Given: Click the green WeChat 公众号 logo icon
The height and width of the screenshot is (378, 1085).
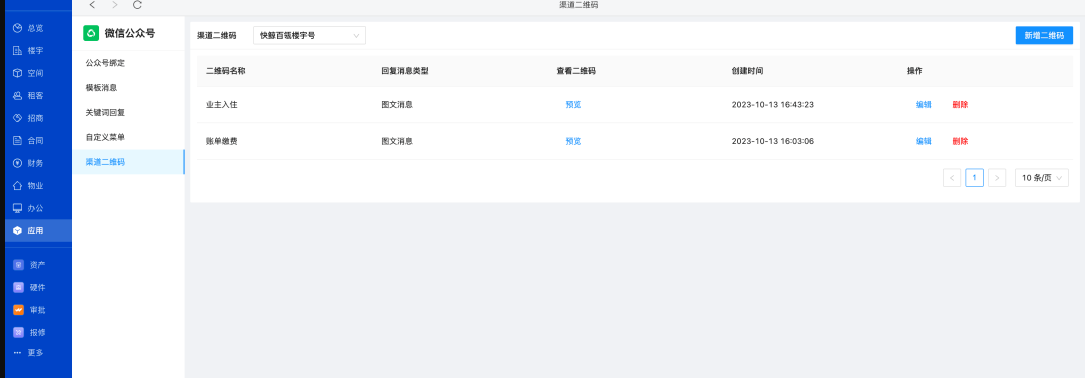Looking at the screenshot, I should [x=91, y=33].
